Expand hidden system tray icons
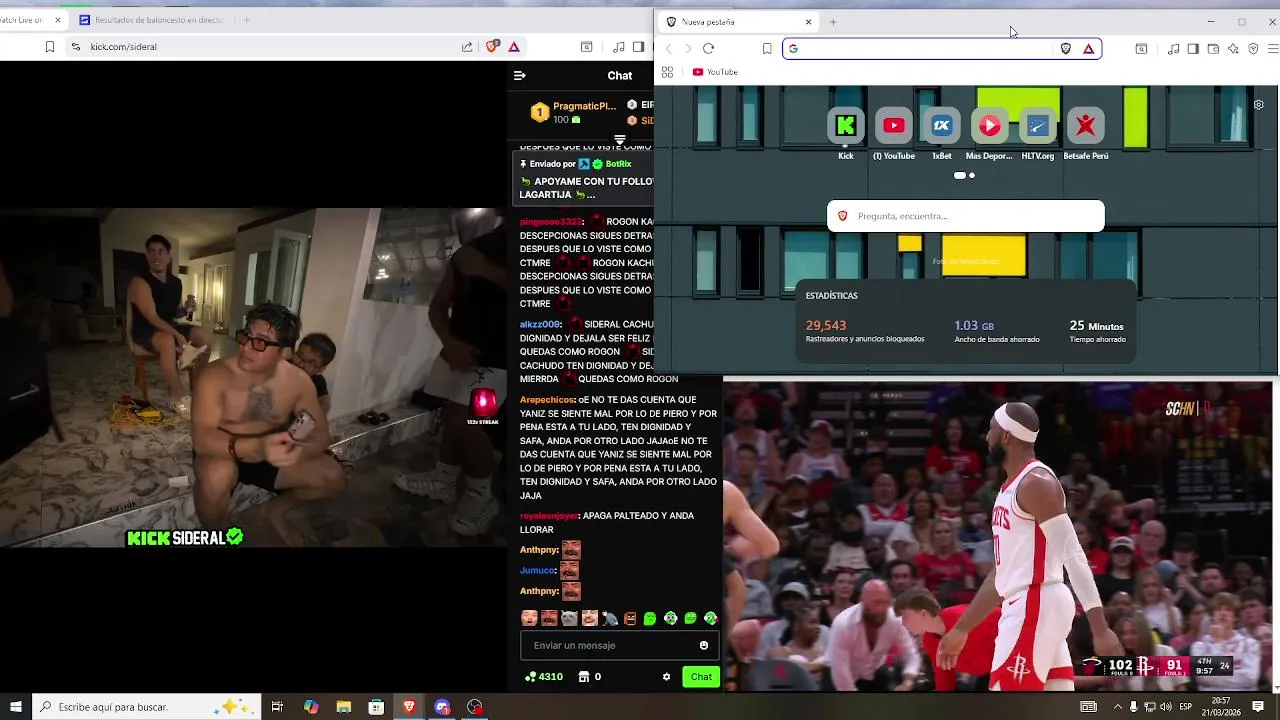 pos(1117,707)
